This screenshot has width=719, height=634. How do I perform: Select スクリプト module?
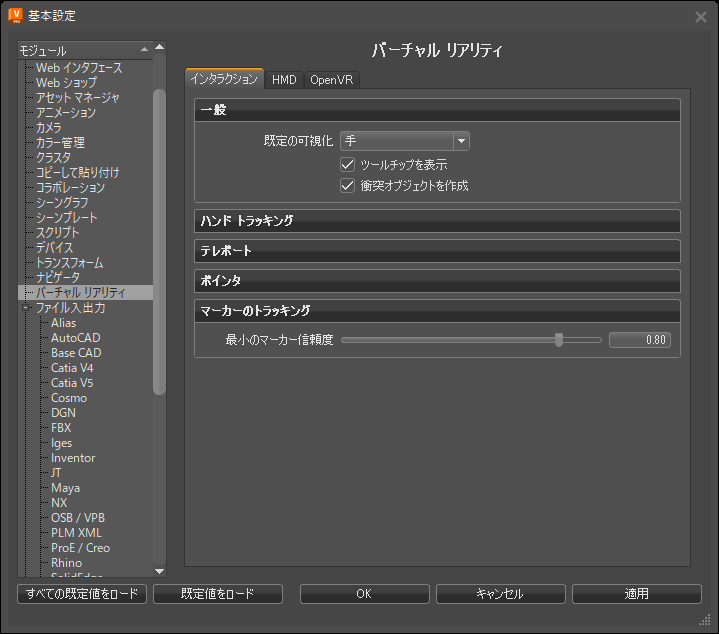[57, 233]
